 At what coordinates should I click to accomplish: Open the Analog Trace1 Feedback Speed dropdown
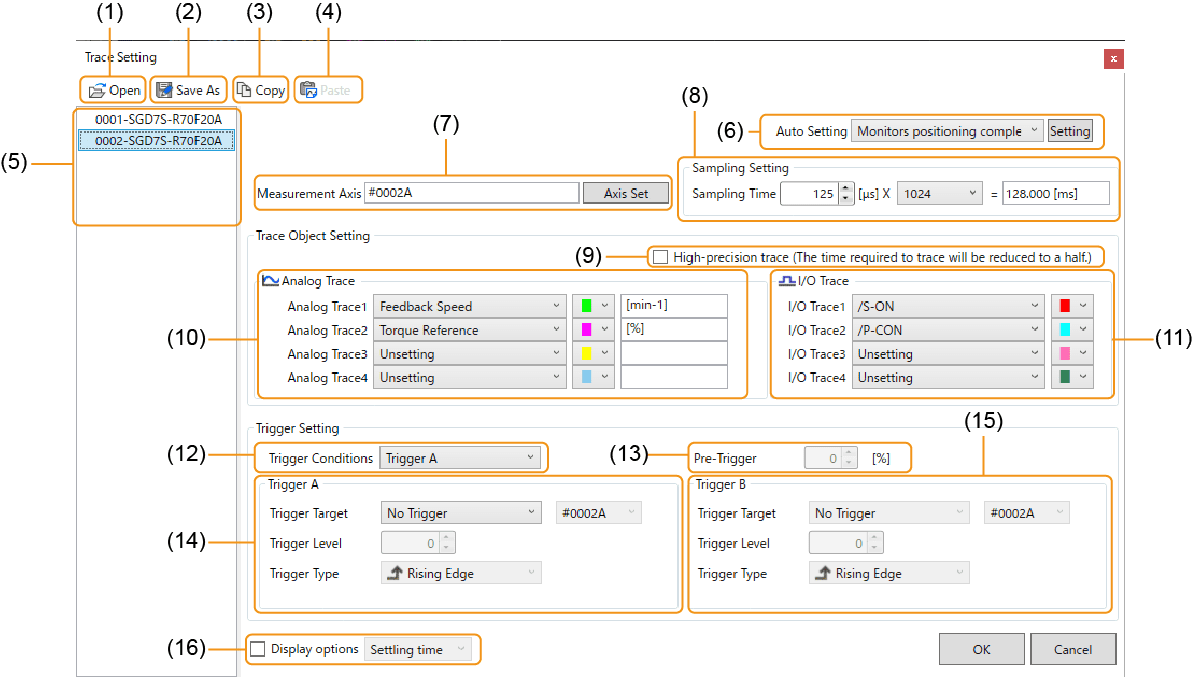pos(468,306)
